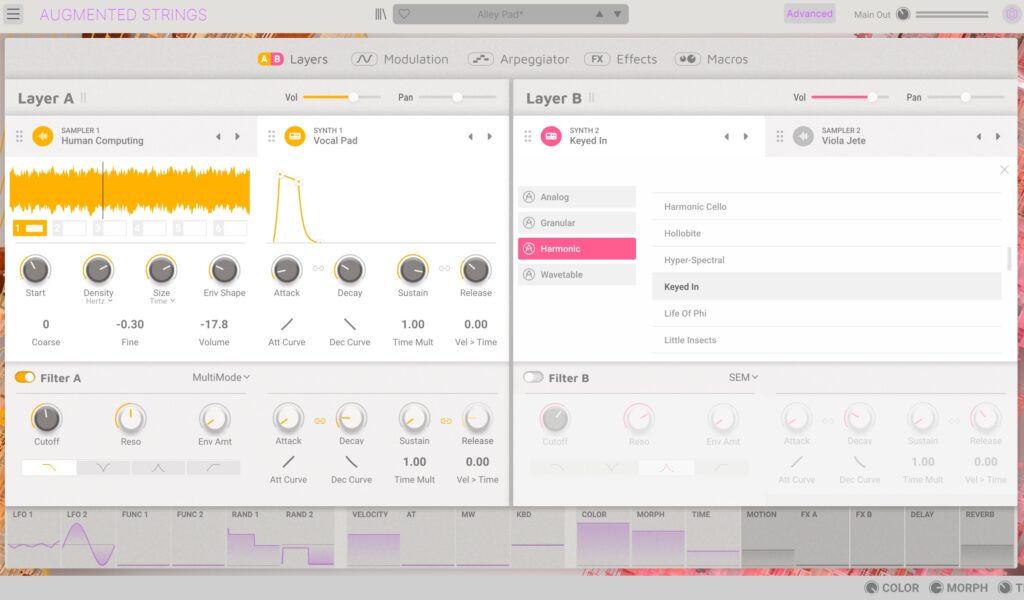
Task: Open the MultiMode filter type dropdown
Action: [x=221, y=377]
